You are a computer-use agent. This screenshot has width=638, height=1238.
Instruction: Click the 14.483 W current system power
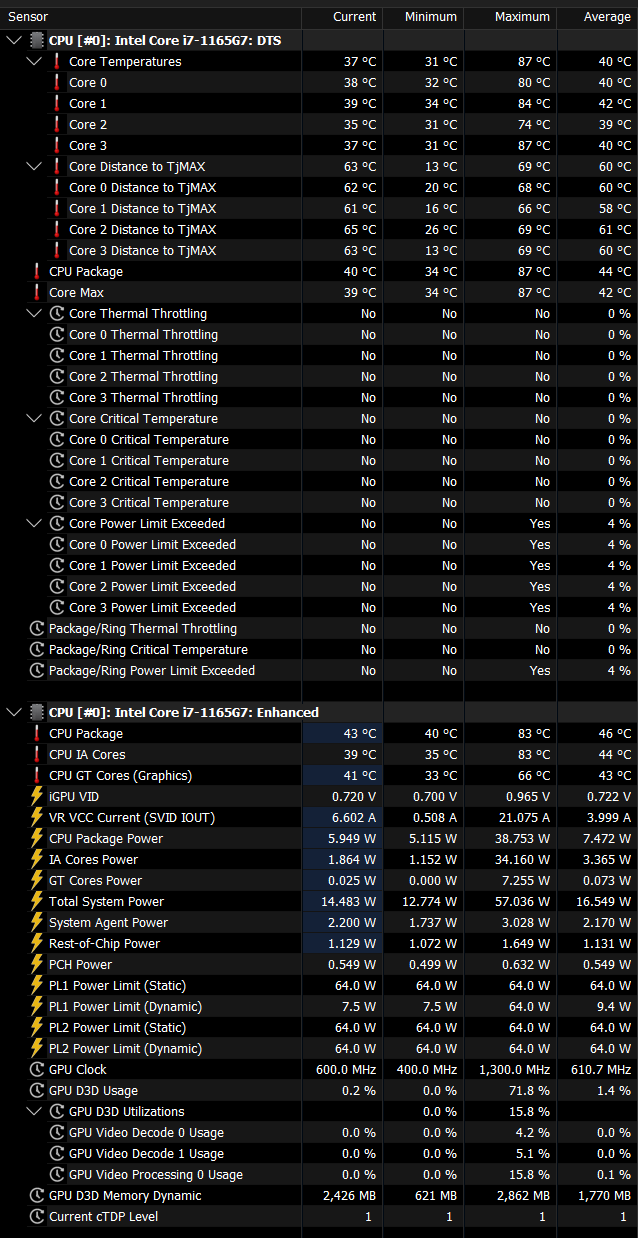coord(350,901)
